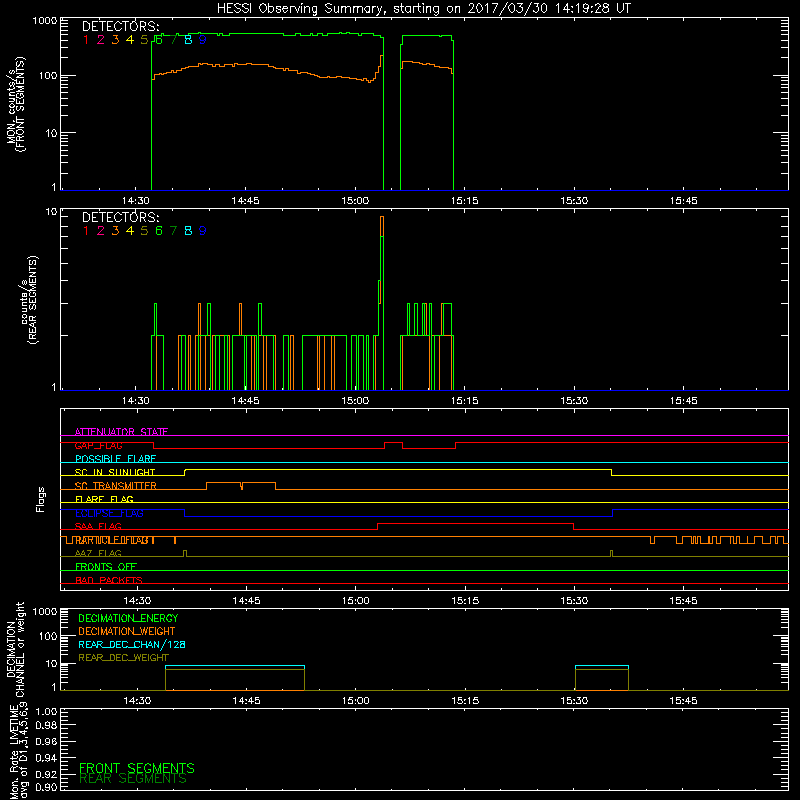Click the FLARE_FLAG label
800x800 pixels.
104,499
